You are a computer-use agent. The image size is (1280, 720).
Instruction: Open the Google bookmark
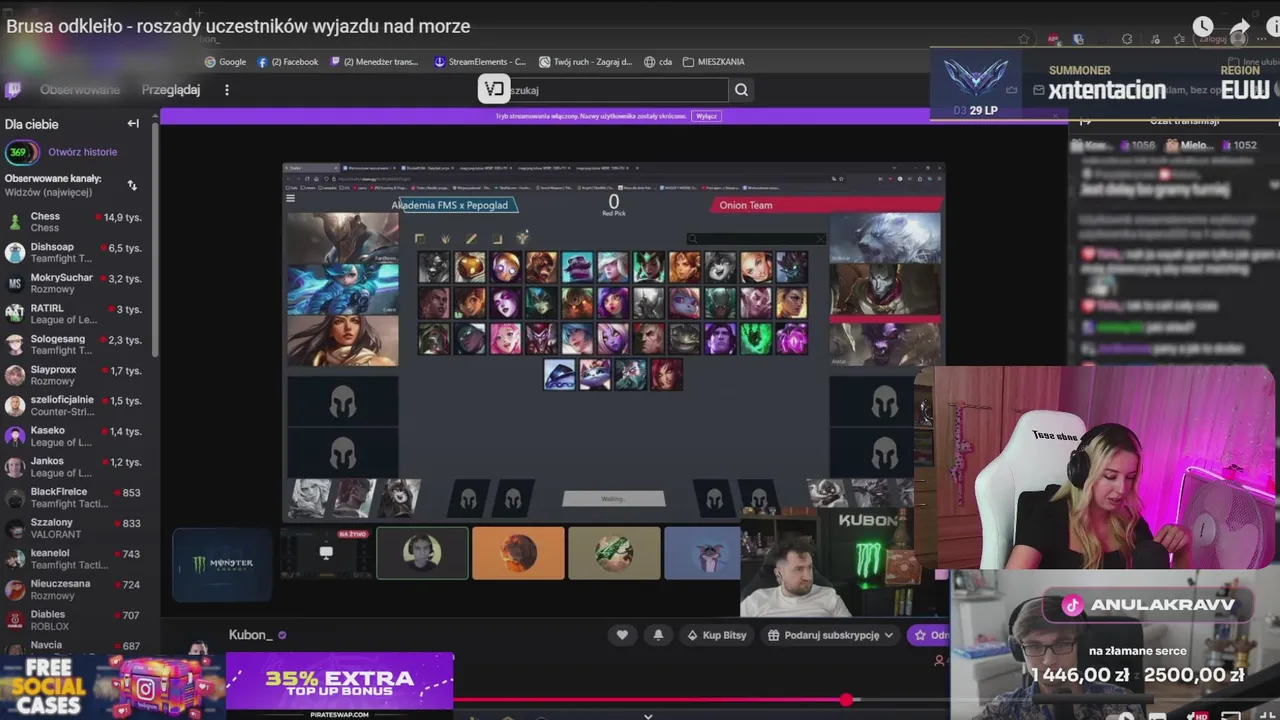point(225,62)
